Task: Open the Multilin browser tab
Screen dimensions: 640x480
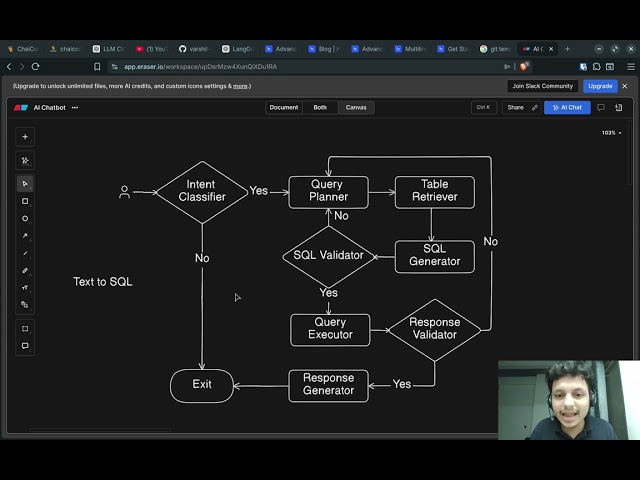Action: 410,49
